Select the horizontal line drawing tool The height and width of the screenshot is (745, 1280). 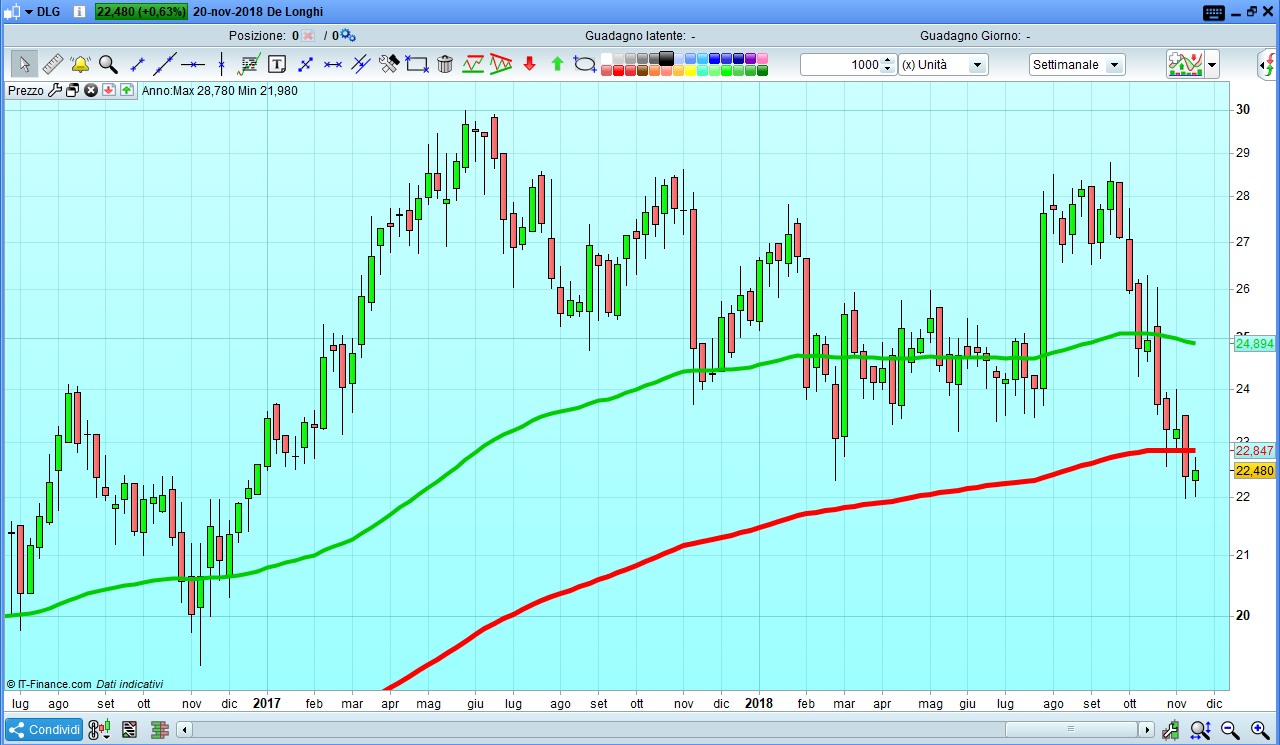(193, 65)
